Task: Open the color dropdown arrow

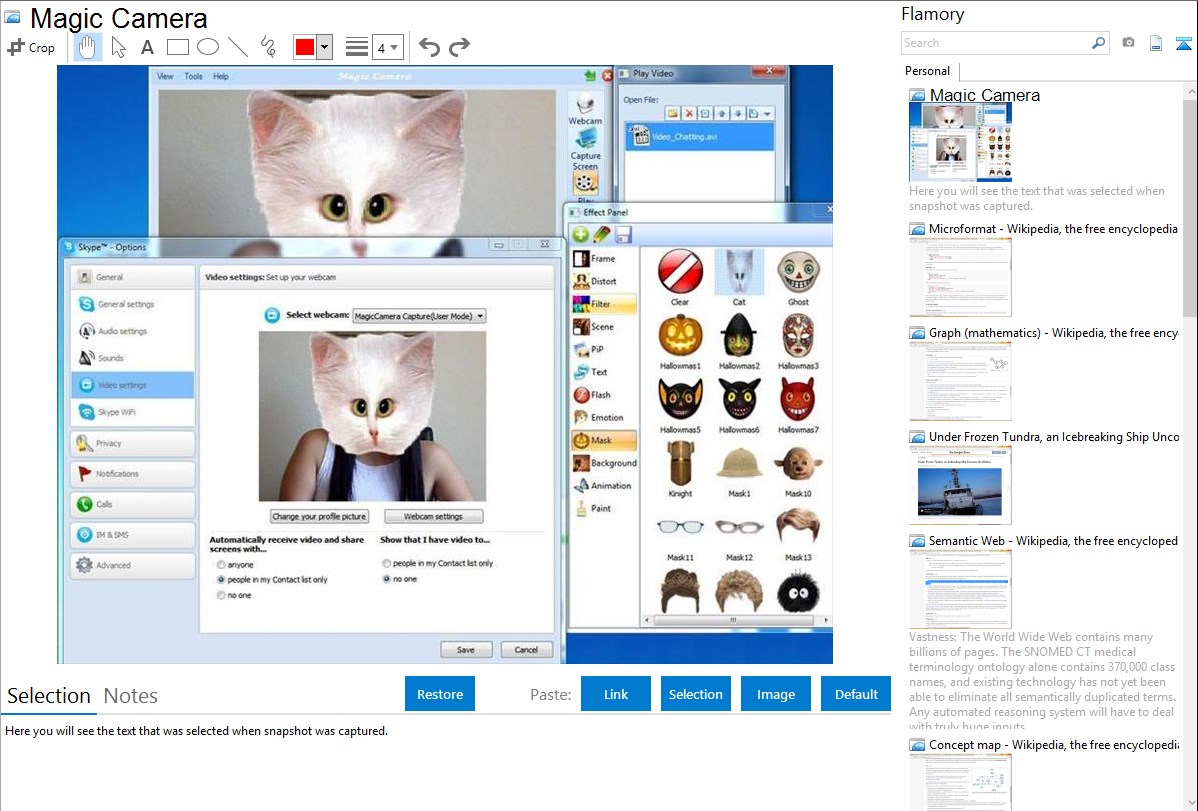Action: pos(324,47)
